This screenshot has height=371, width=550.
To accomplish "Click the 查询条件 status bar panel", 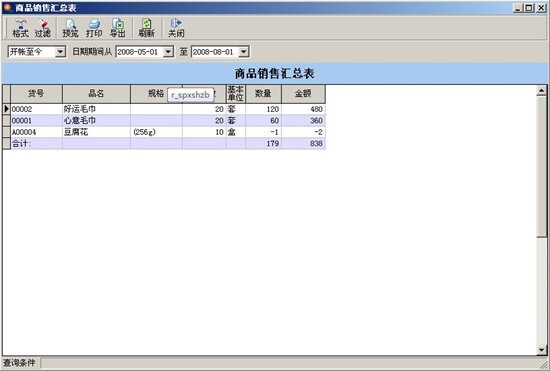I will click(x=20, y=363).
